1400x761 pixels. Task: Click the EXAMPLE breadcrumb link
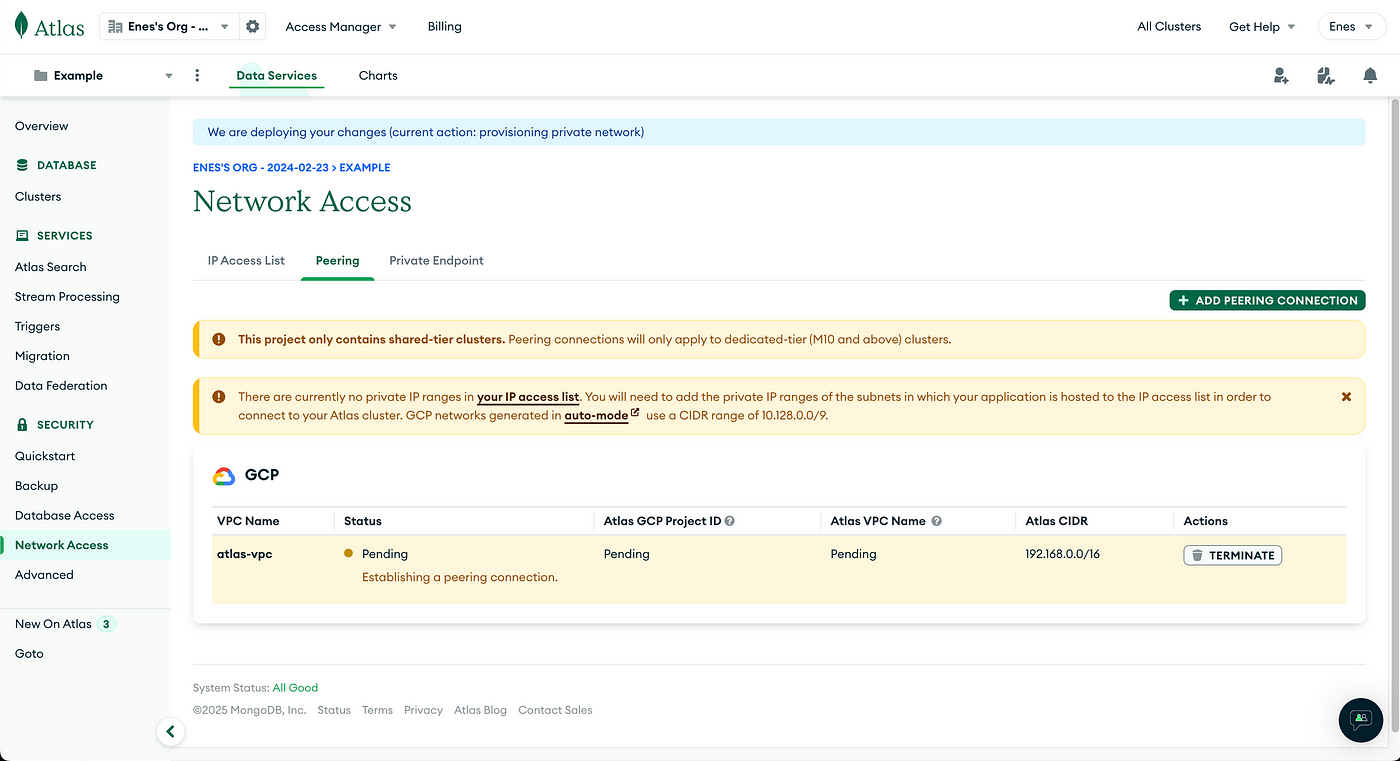coord(365,168)
